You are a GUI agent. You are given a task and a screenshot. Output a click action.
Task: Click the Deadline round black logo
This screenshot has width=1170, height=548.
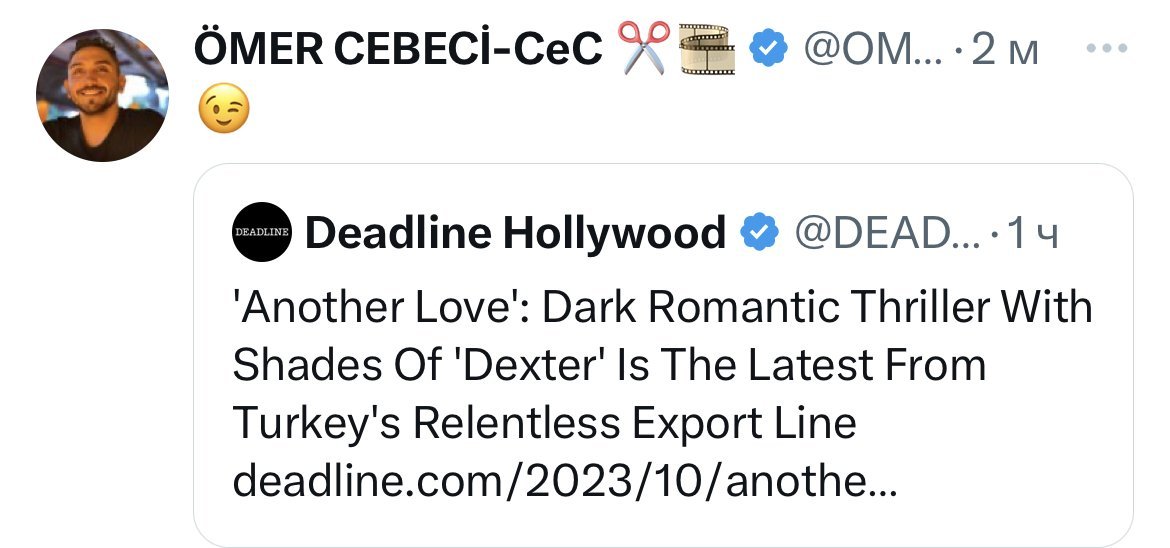[x=261, y=232]
